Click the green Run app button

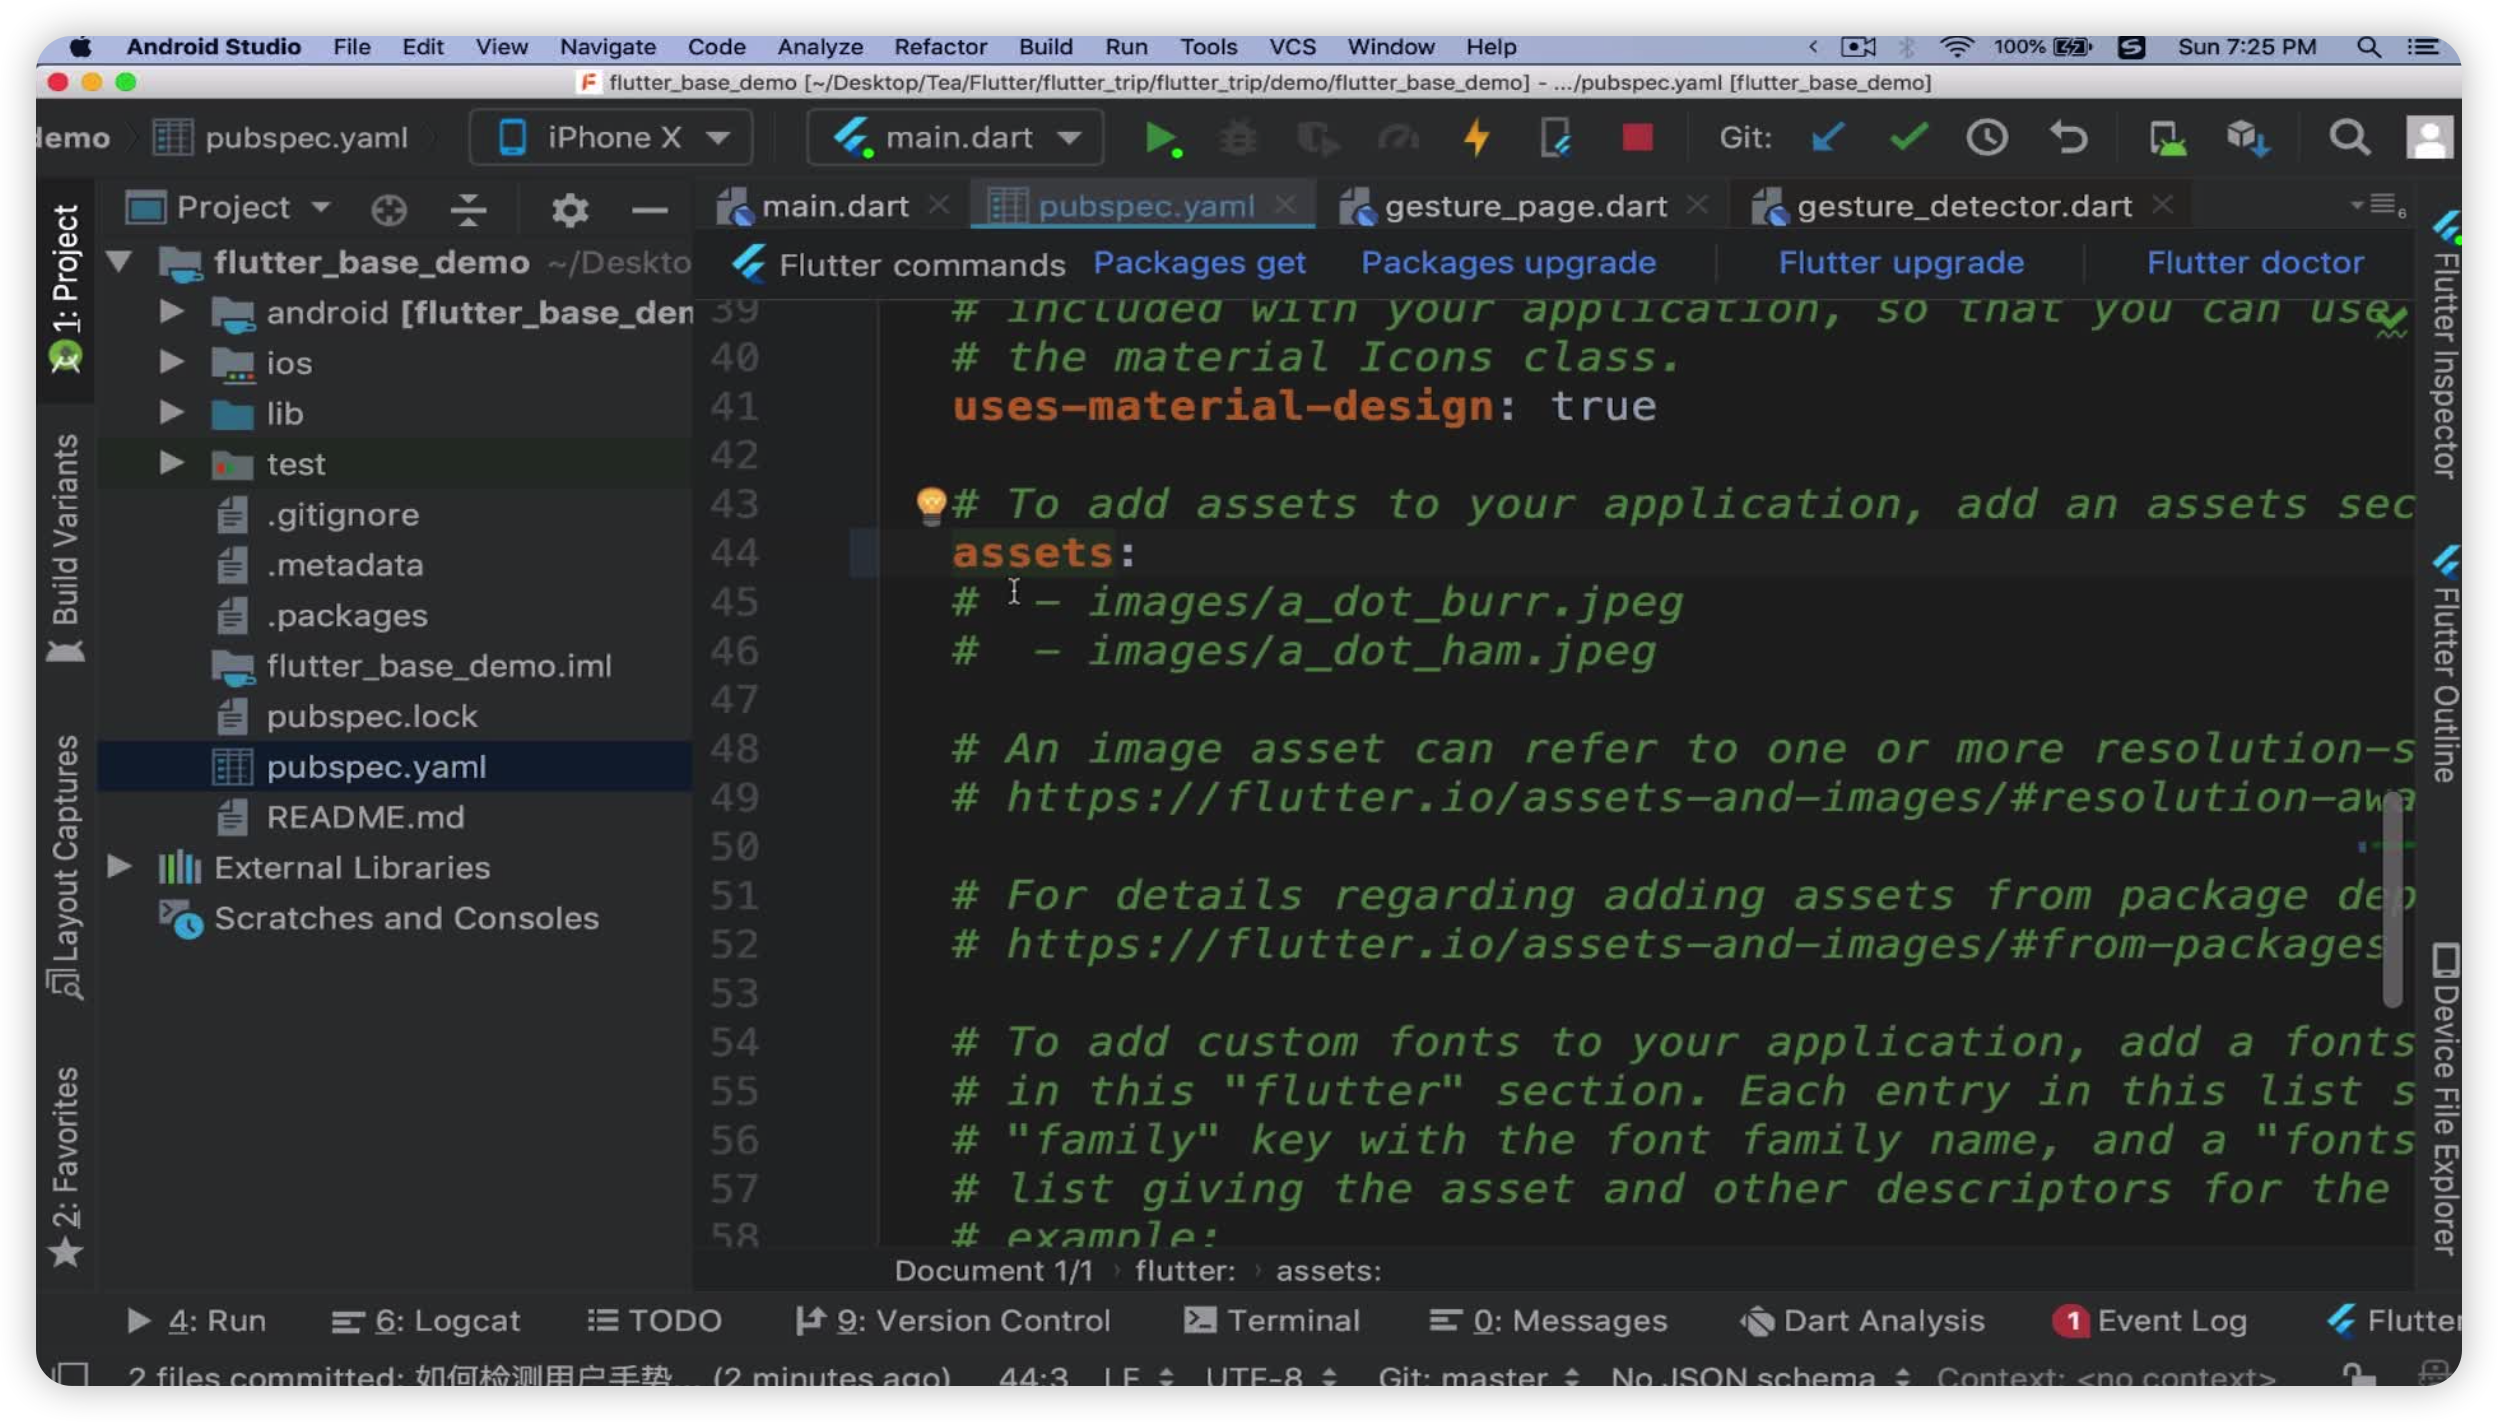(1161, 138)
